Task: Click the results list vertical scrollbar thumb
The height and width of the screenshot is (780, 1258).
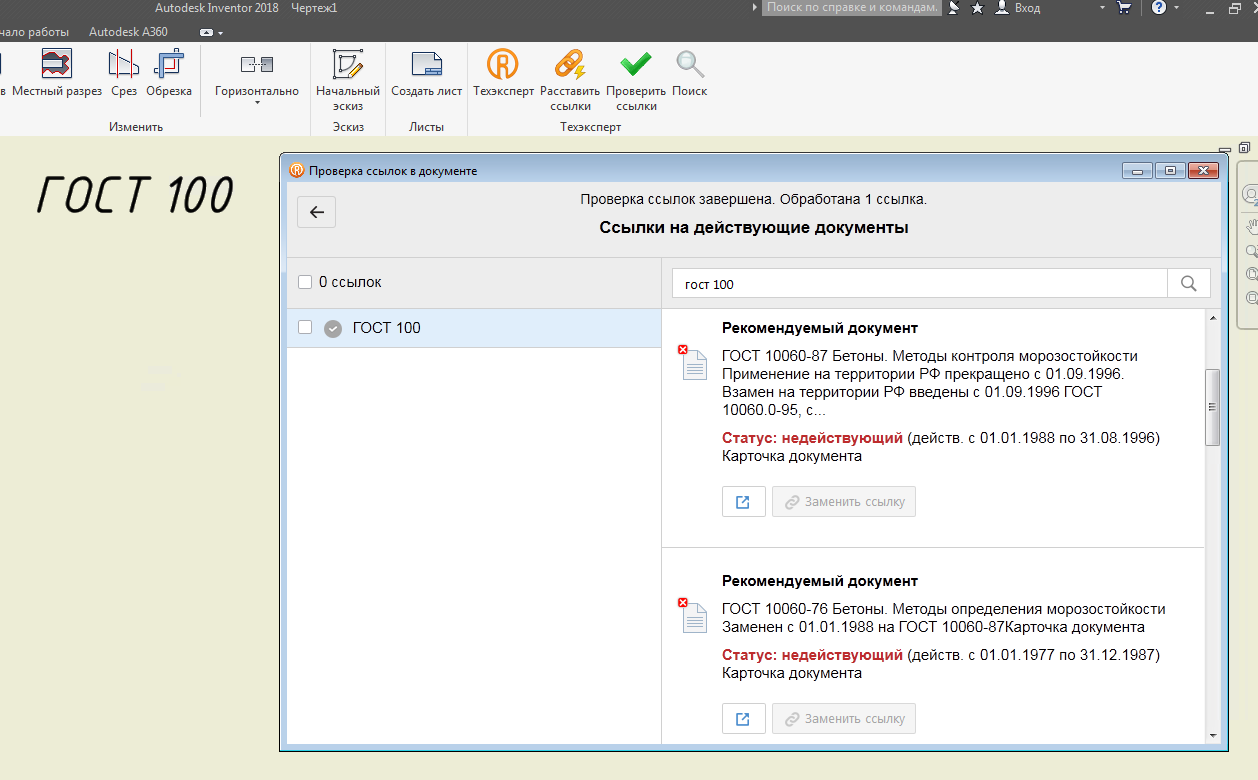Action: (1213, 407)
